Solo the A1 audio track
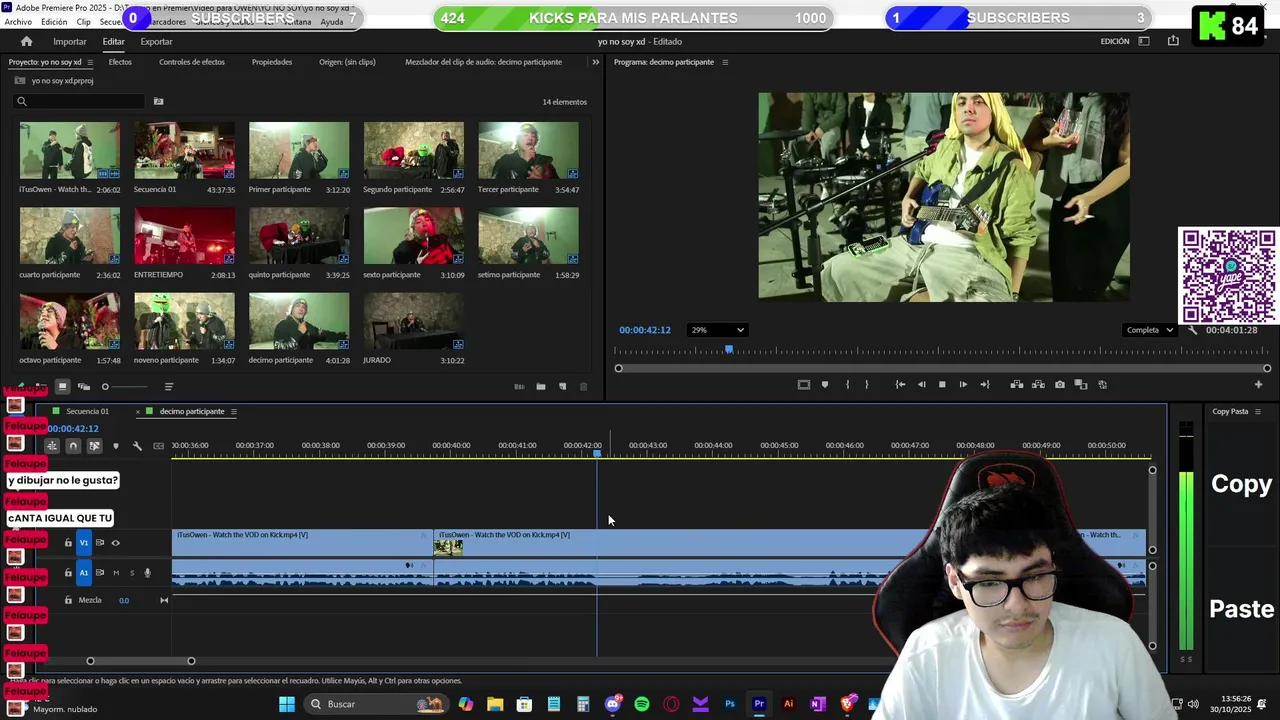Image resolution: width=1280 pixels, height=720 pixels. click(132, 573)
